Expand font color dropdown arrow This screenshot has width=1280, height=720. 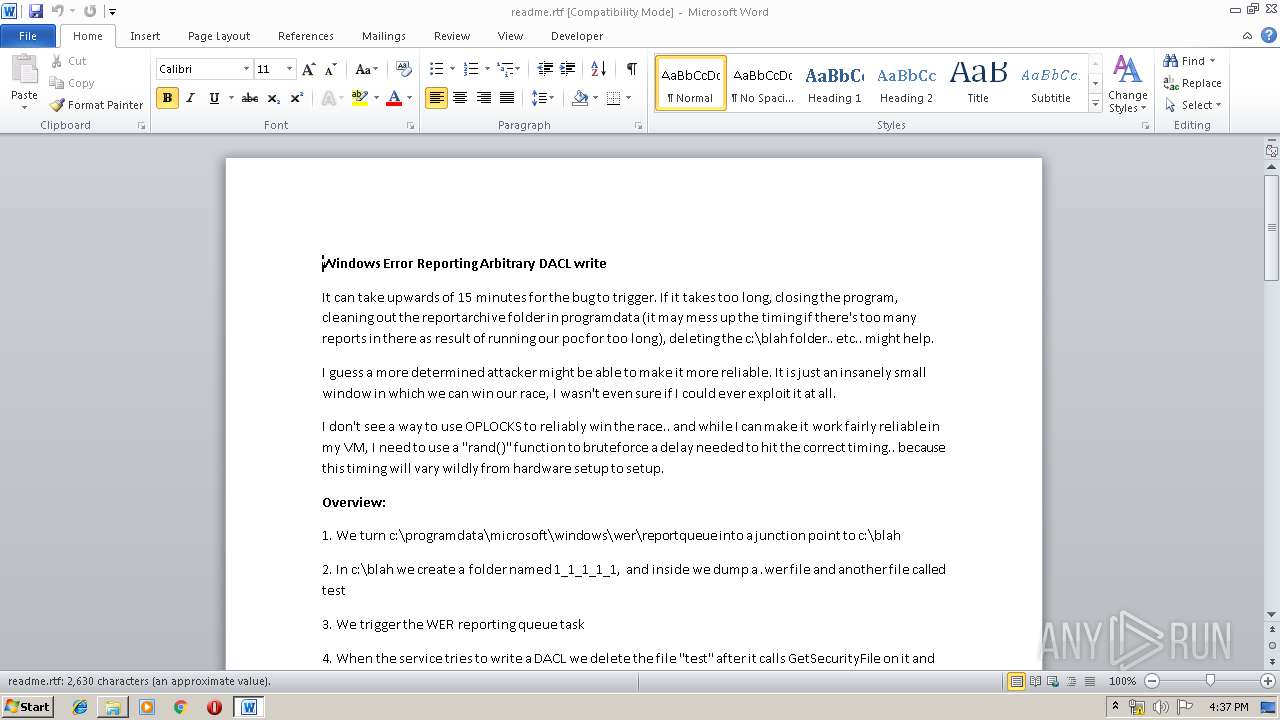pos(410,98)
